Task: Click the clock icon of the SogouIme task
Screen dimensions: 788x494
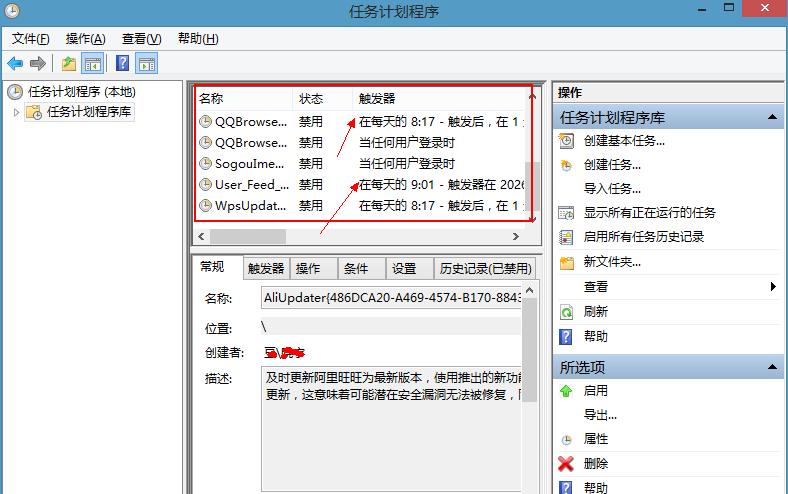Action: pyautogui.click(x=205, y=164)
